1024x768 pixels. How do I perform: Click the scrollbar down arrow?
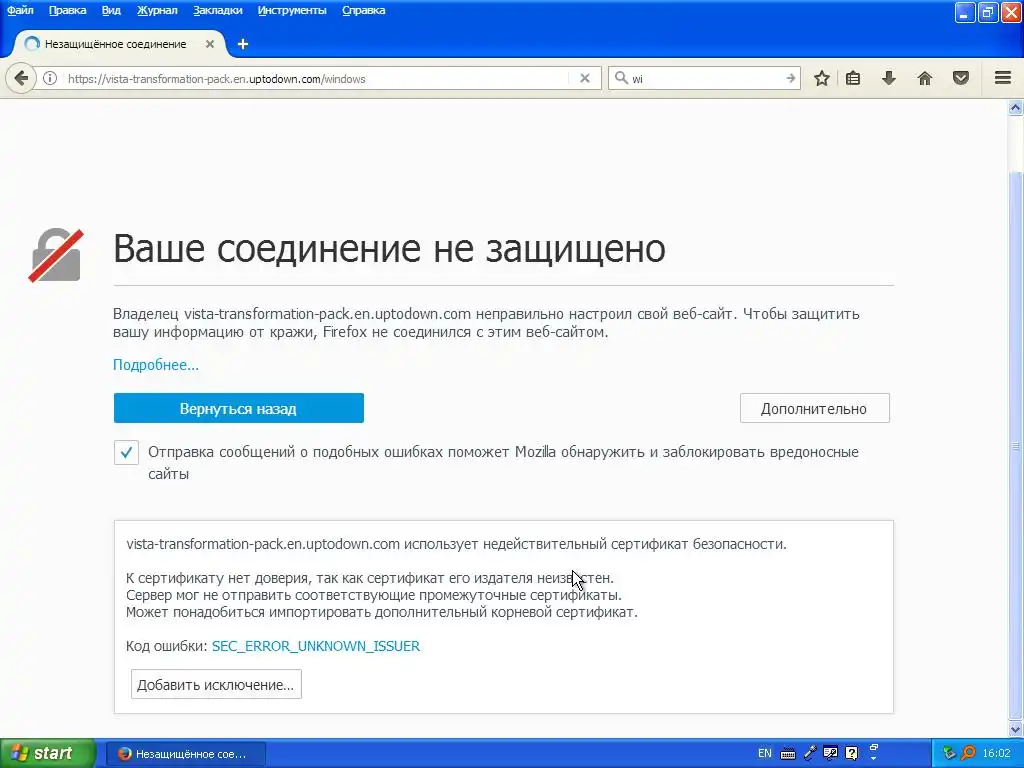click(1016, 729)
